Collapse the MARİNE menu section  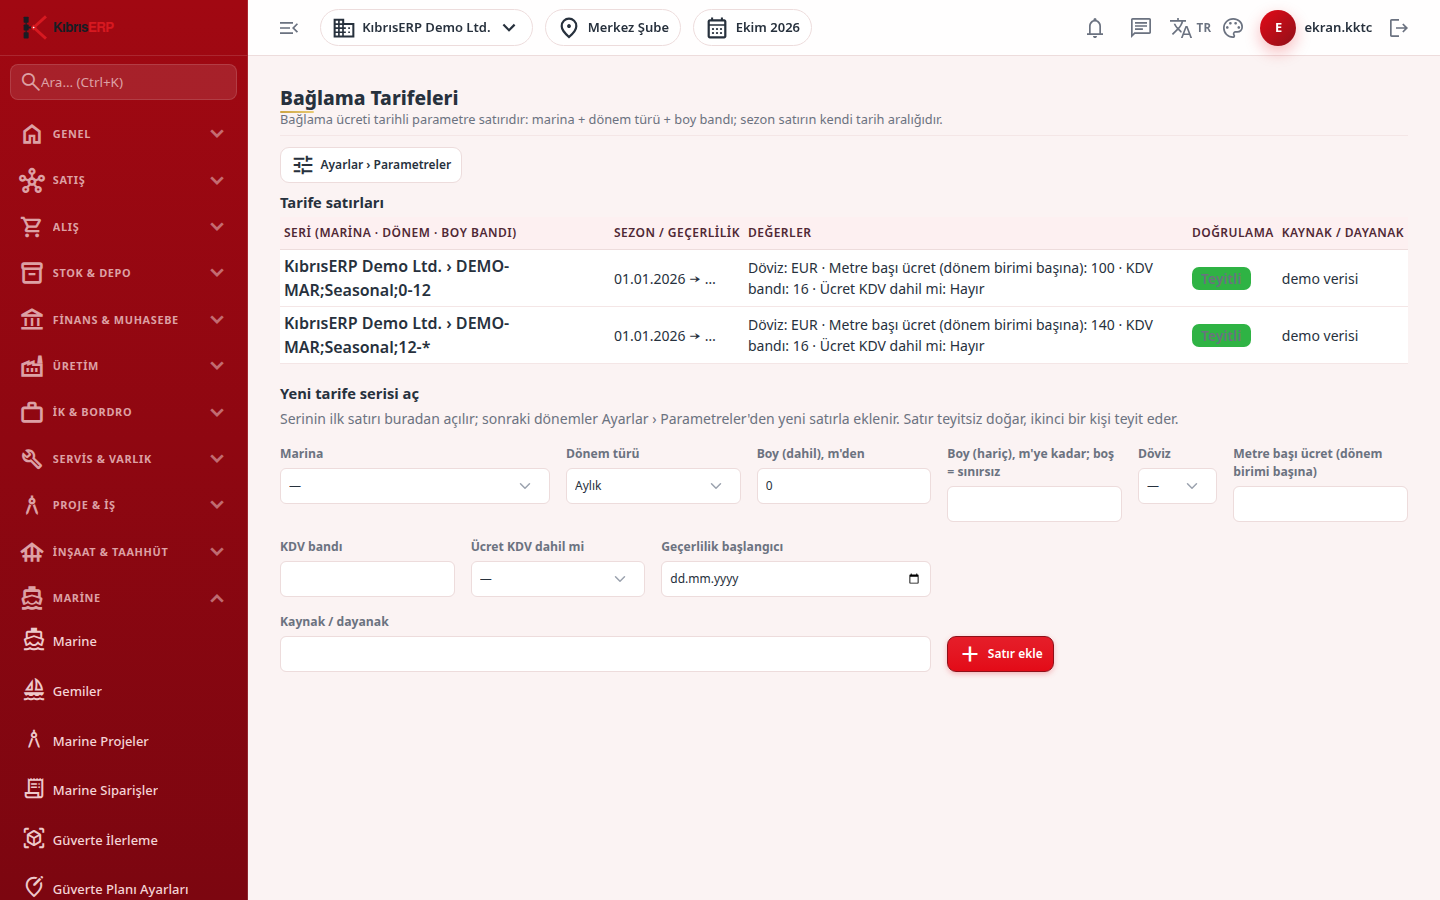coord(124,598)
